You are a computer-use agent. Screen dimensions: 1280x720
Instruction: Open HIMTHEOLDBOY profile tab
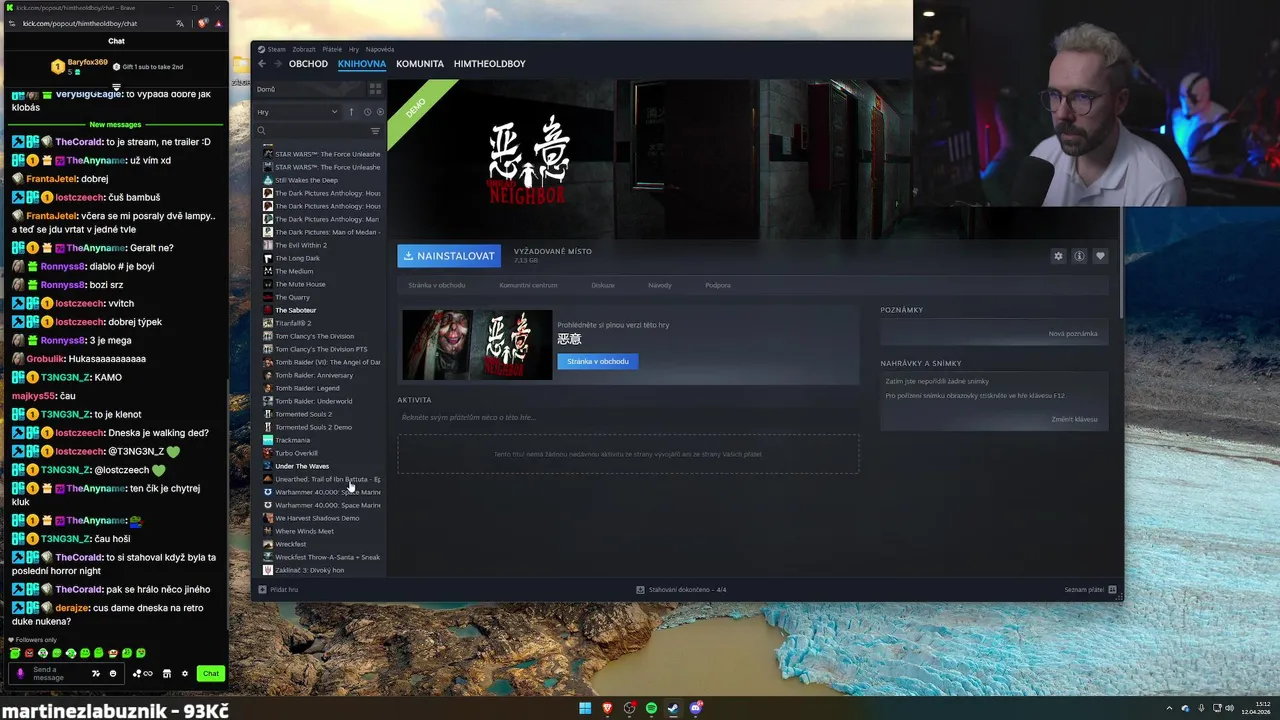(x=490, y=64)
